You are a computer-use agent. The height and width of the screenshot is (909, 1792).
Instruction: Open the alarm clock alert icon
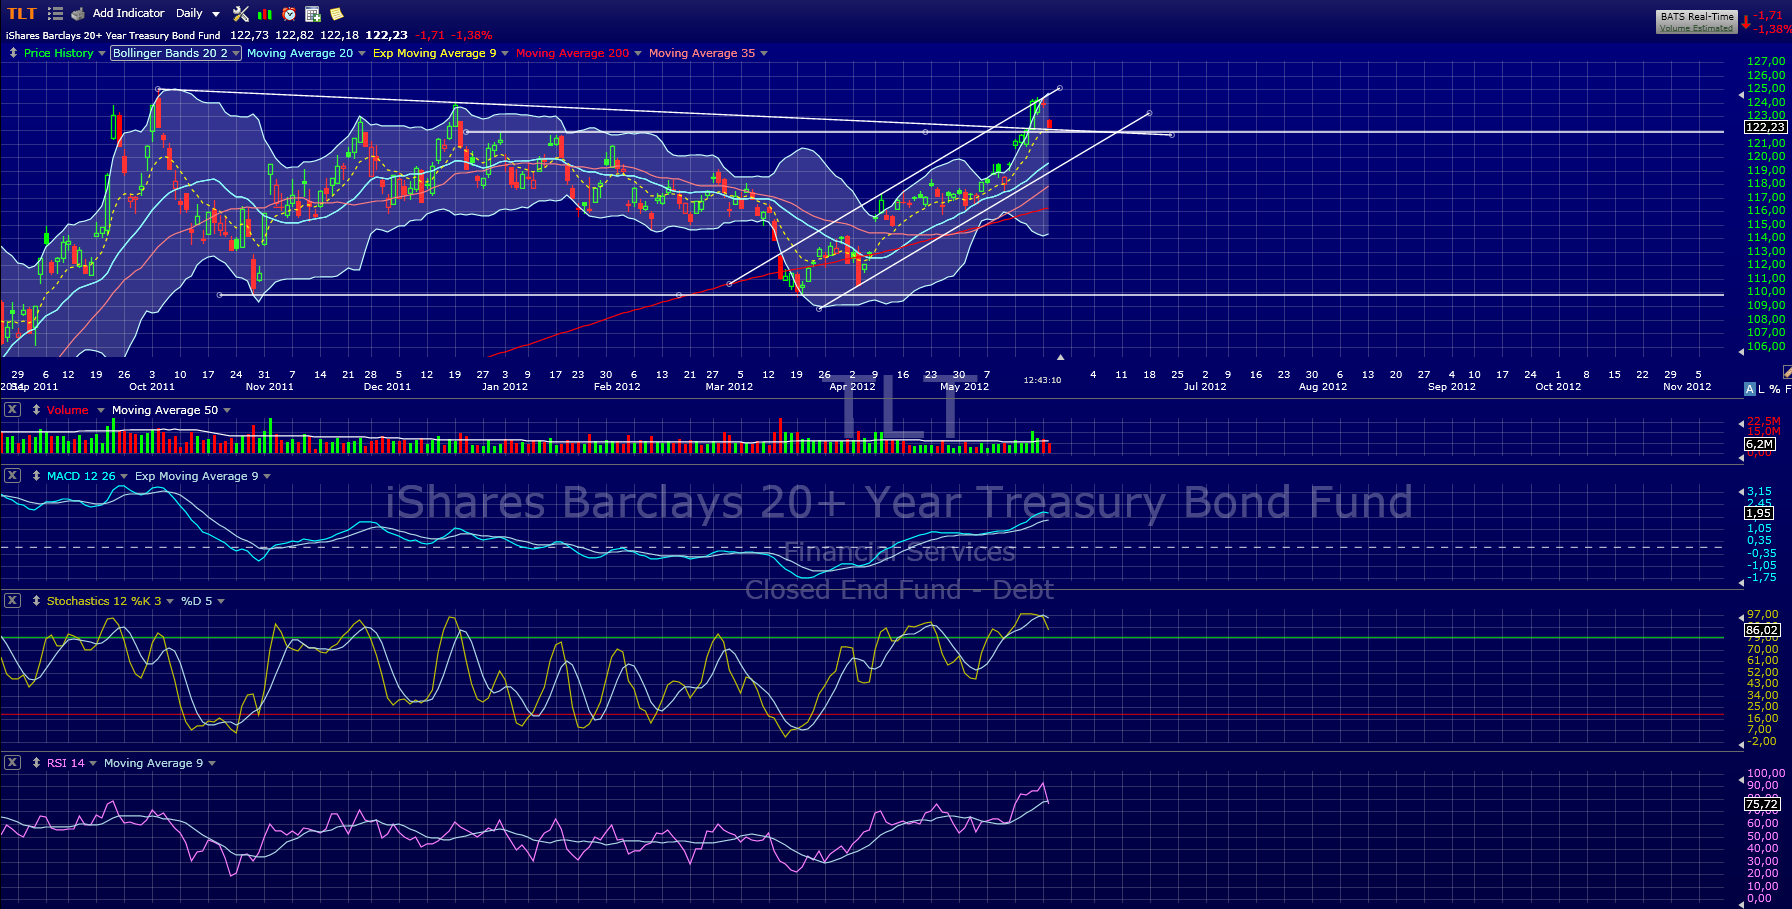(289, 14)
